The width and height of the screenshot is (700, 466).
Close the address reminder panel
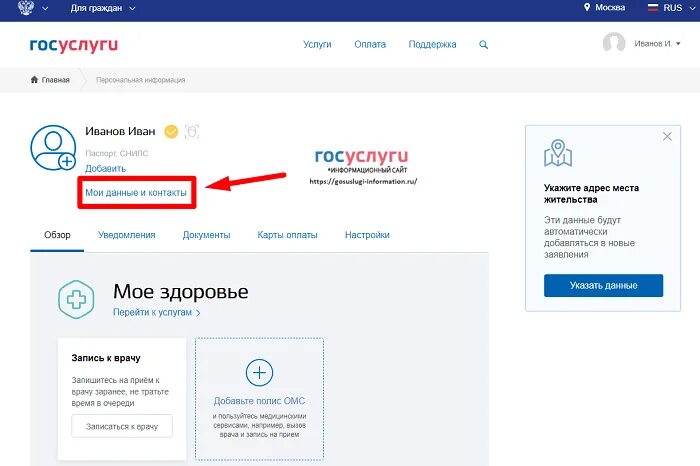(x=667, y=136)
